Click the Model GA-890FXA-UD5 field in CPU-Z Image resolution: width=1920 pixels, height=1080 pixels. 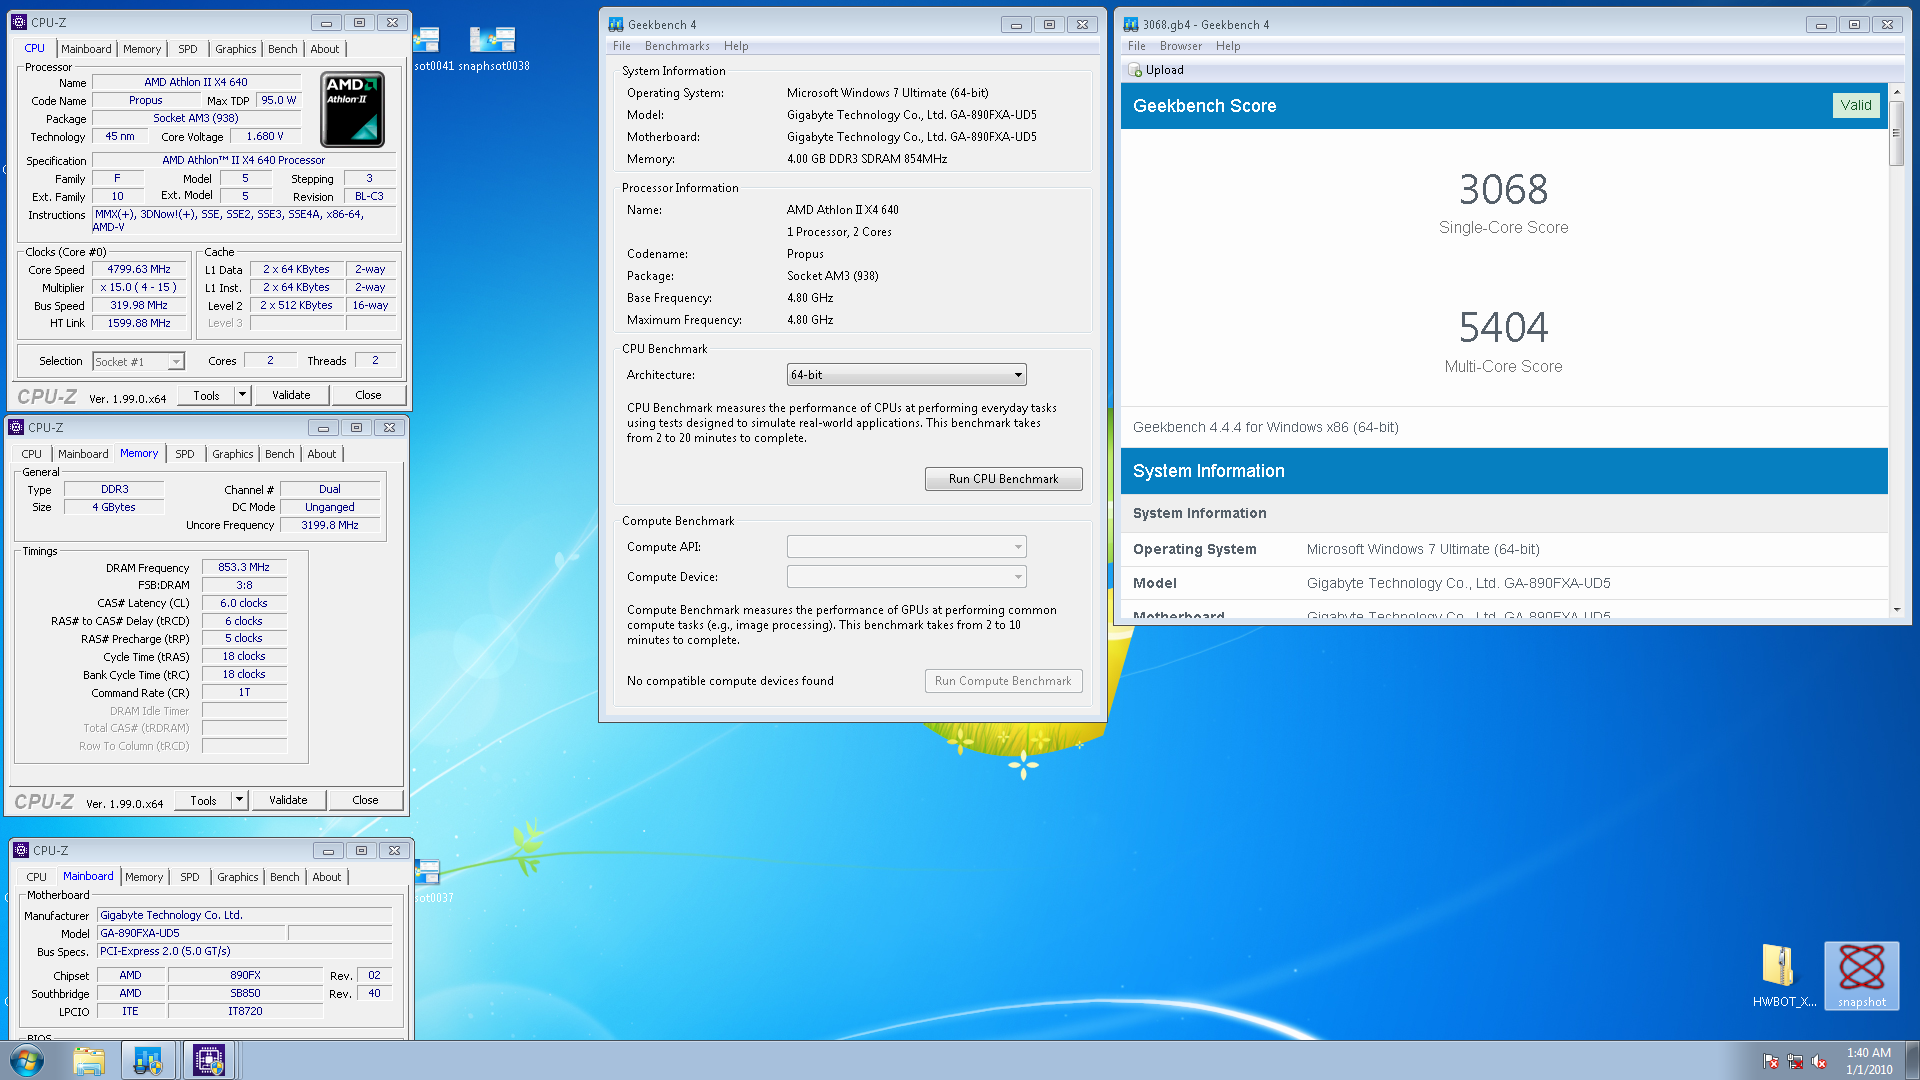[x=191, y=933]
